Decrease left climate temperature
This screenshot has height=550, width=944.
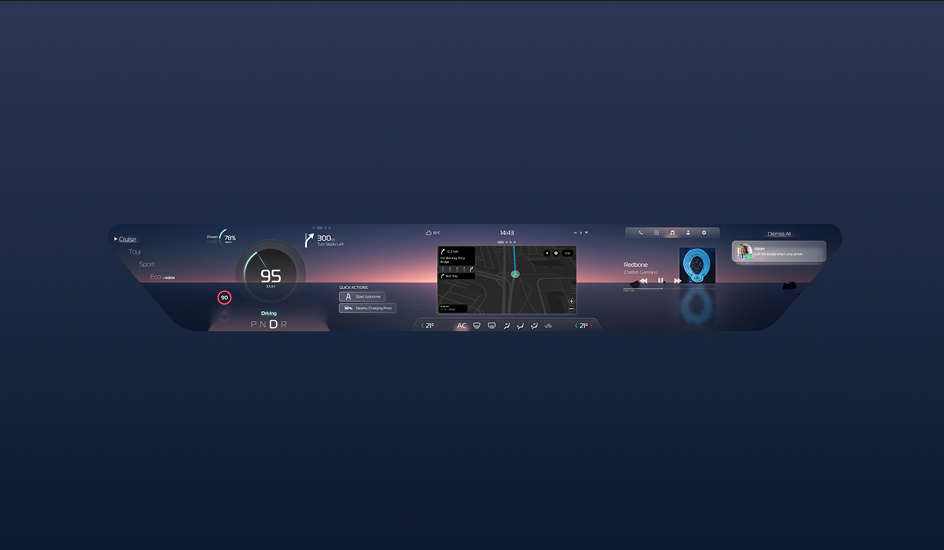[x=422, y=326]
